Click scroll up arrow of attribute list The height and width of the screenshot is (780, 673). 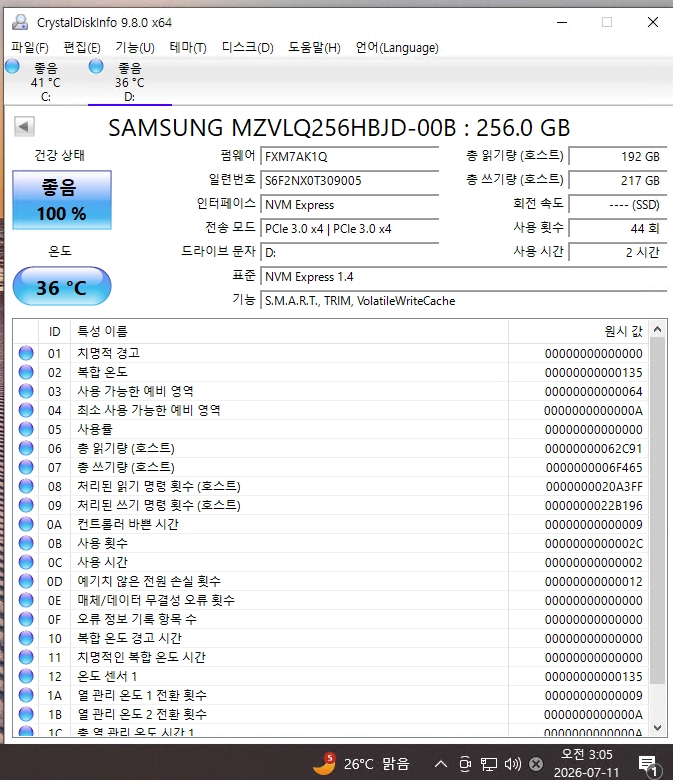point(658,329)
